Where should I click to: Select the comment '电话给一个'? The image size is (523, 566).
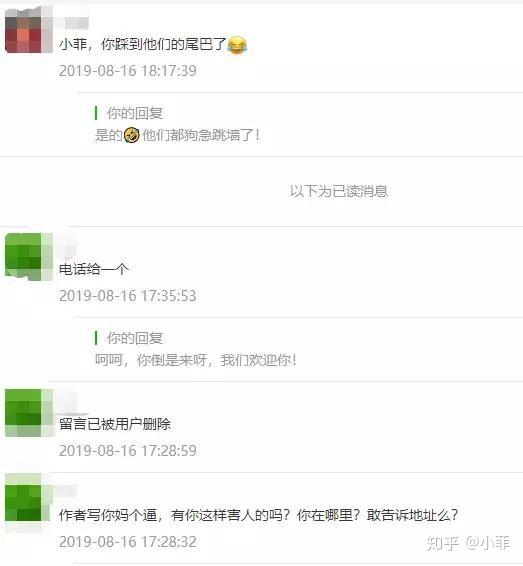(94, 269)
